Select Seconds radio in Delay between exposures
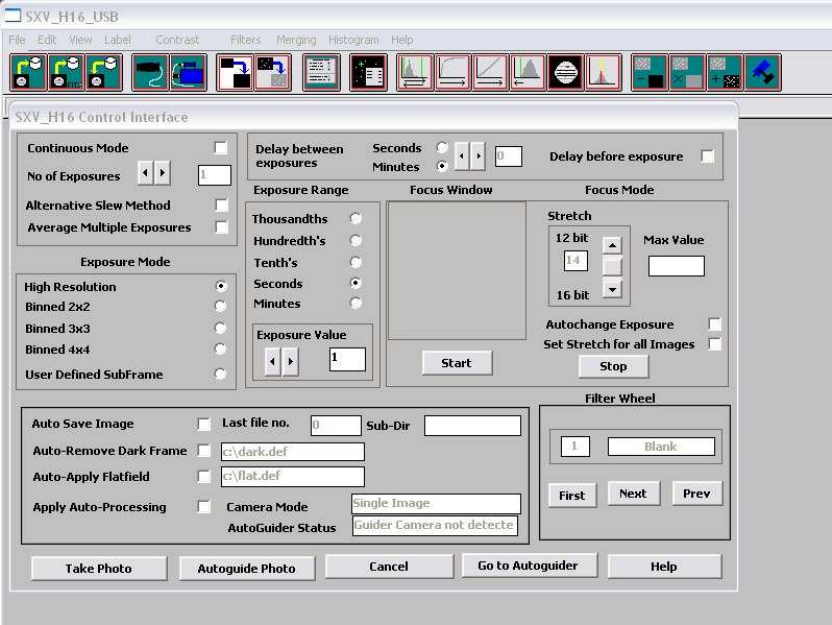Image resolution: width=832 pixels, height=625 pixels. [x=441, y=147]
